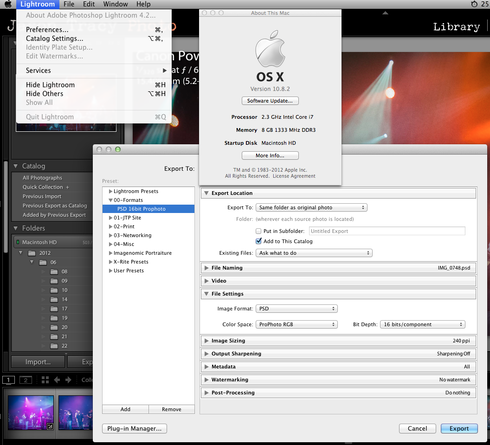Open Bit Depth dropdown
This screenshot has height=445, width=490.
pyautogui.click(x=423, y=324)
